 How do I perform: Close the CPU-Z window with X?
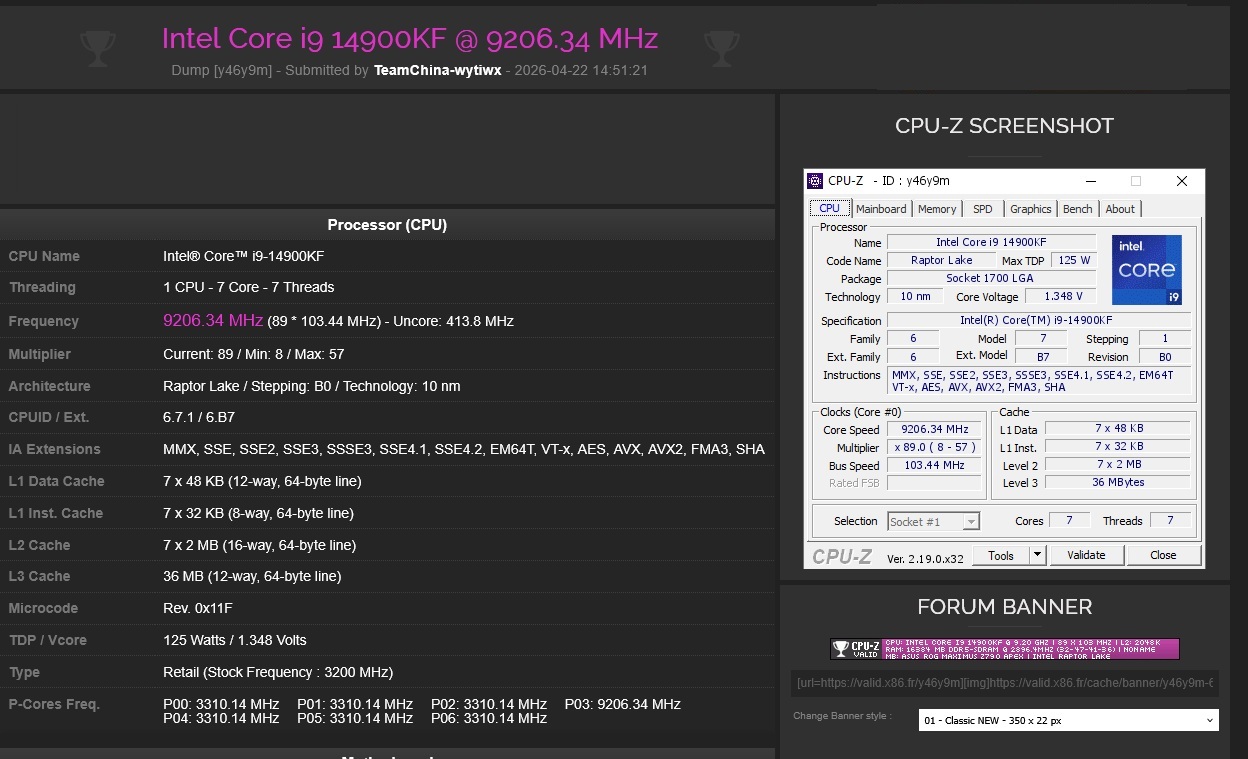click(1182, 181)
